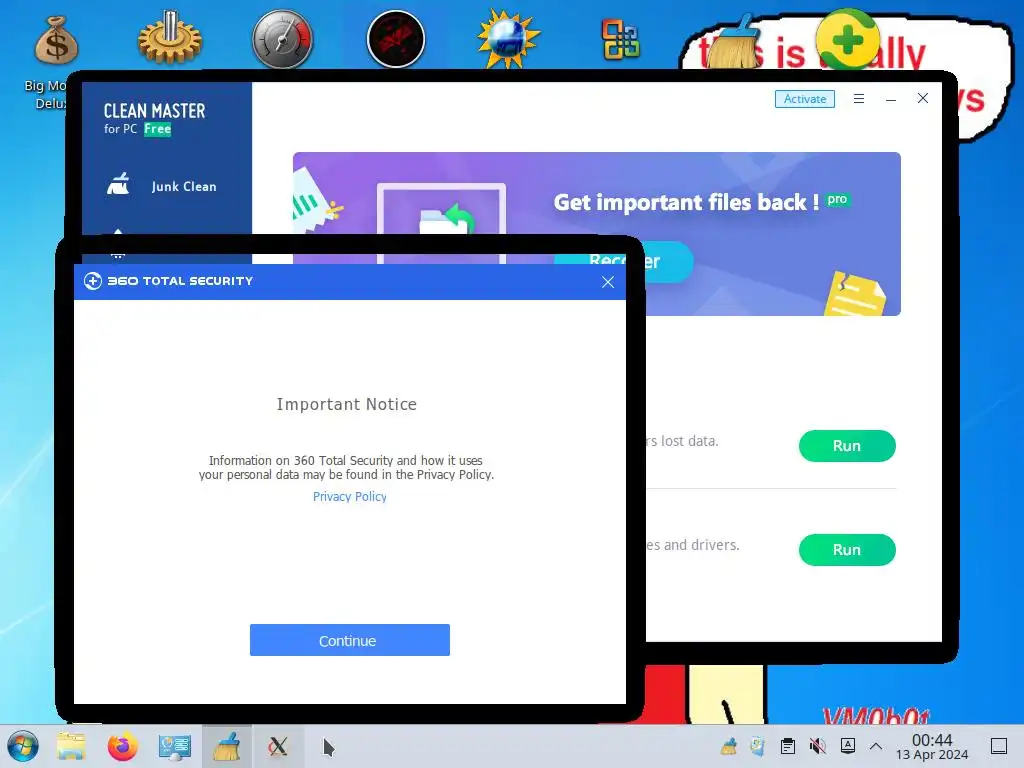Click the muted volume tray icon

pos(818,746)
